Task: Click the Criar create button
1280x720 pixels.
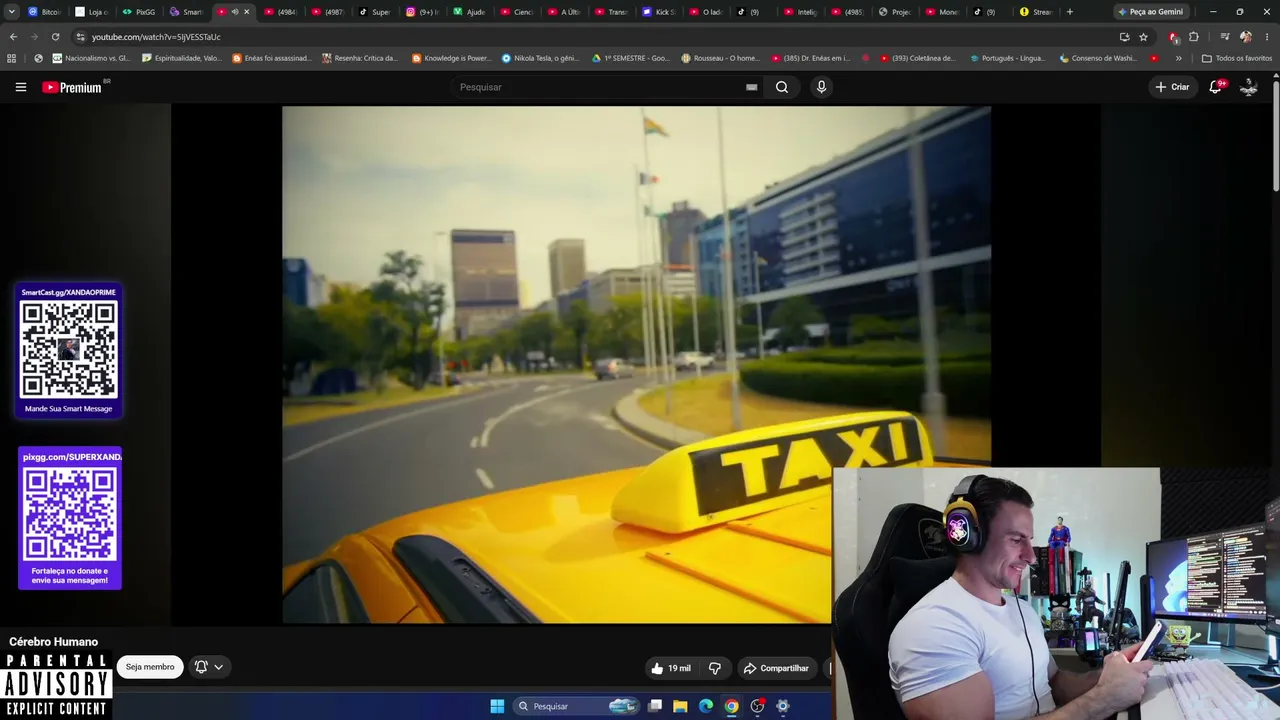Action: pos(1172,87)
